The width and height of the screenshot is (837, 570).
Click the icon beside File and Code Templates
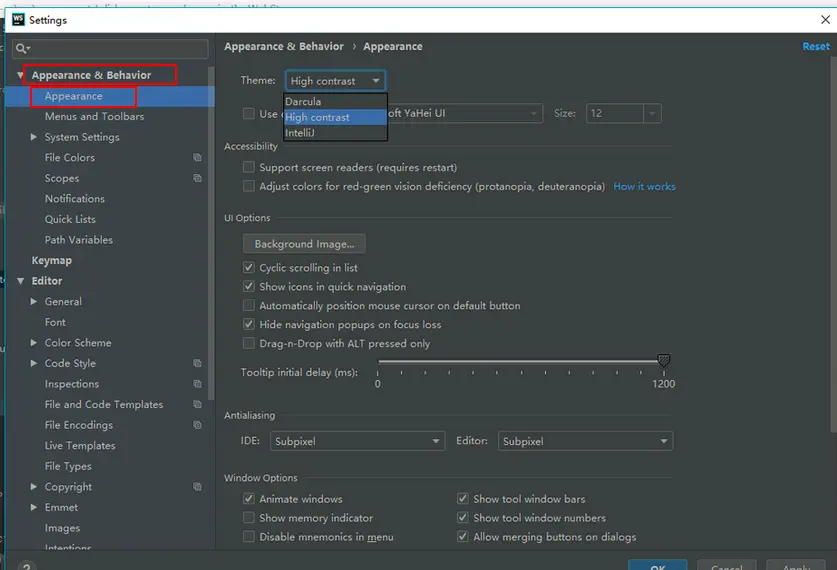click(198, 405)
